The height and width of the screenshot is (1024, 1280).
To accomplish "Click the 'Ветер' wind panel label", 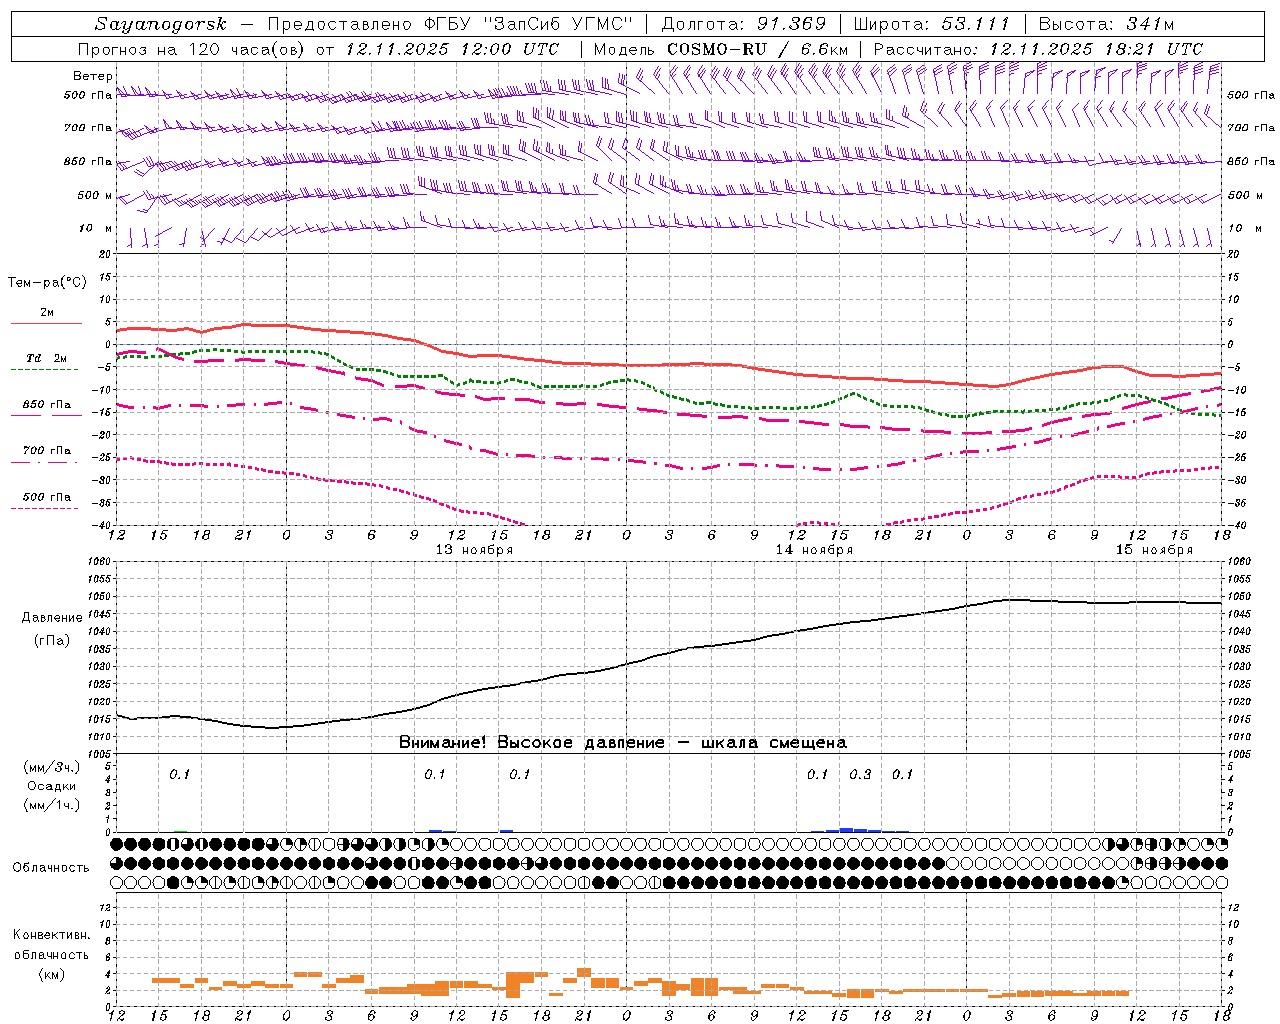I will [x=93, y=76].
